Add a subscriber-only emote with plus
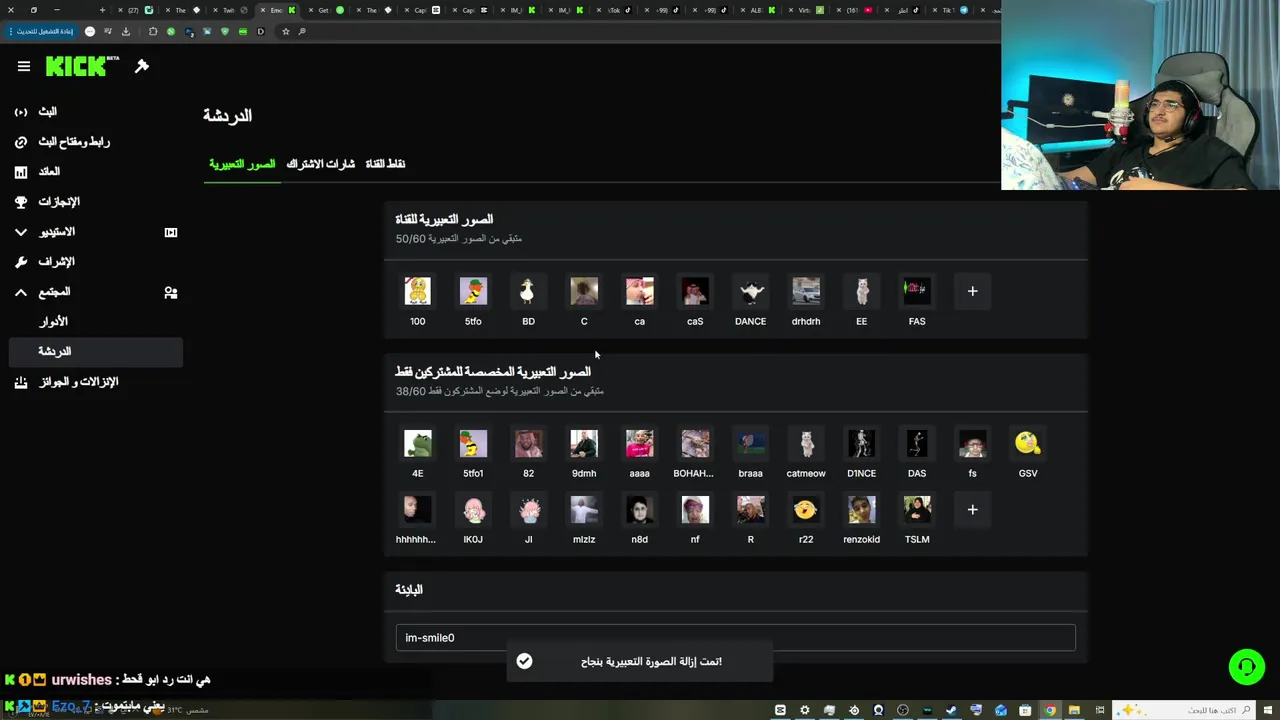 (x=972, y=510)
